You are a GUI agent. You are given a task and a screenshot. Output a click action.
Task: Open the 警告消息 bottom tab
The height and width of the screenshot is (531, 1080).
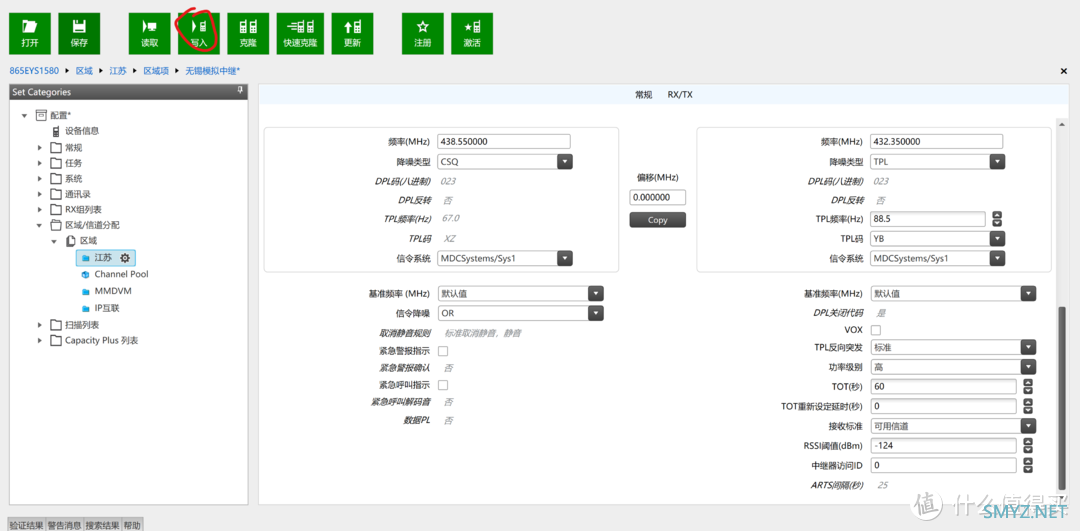64,525
